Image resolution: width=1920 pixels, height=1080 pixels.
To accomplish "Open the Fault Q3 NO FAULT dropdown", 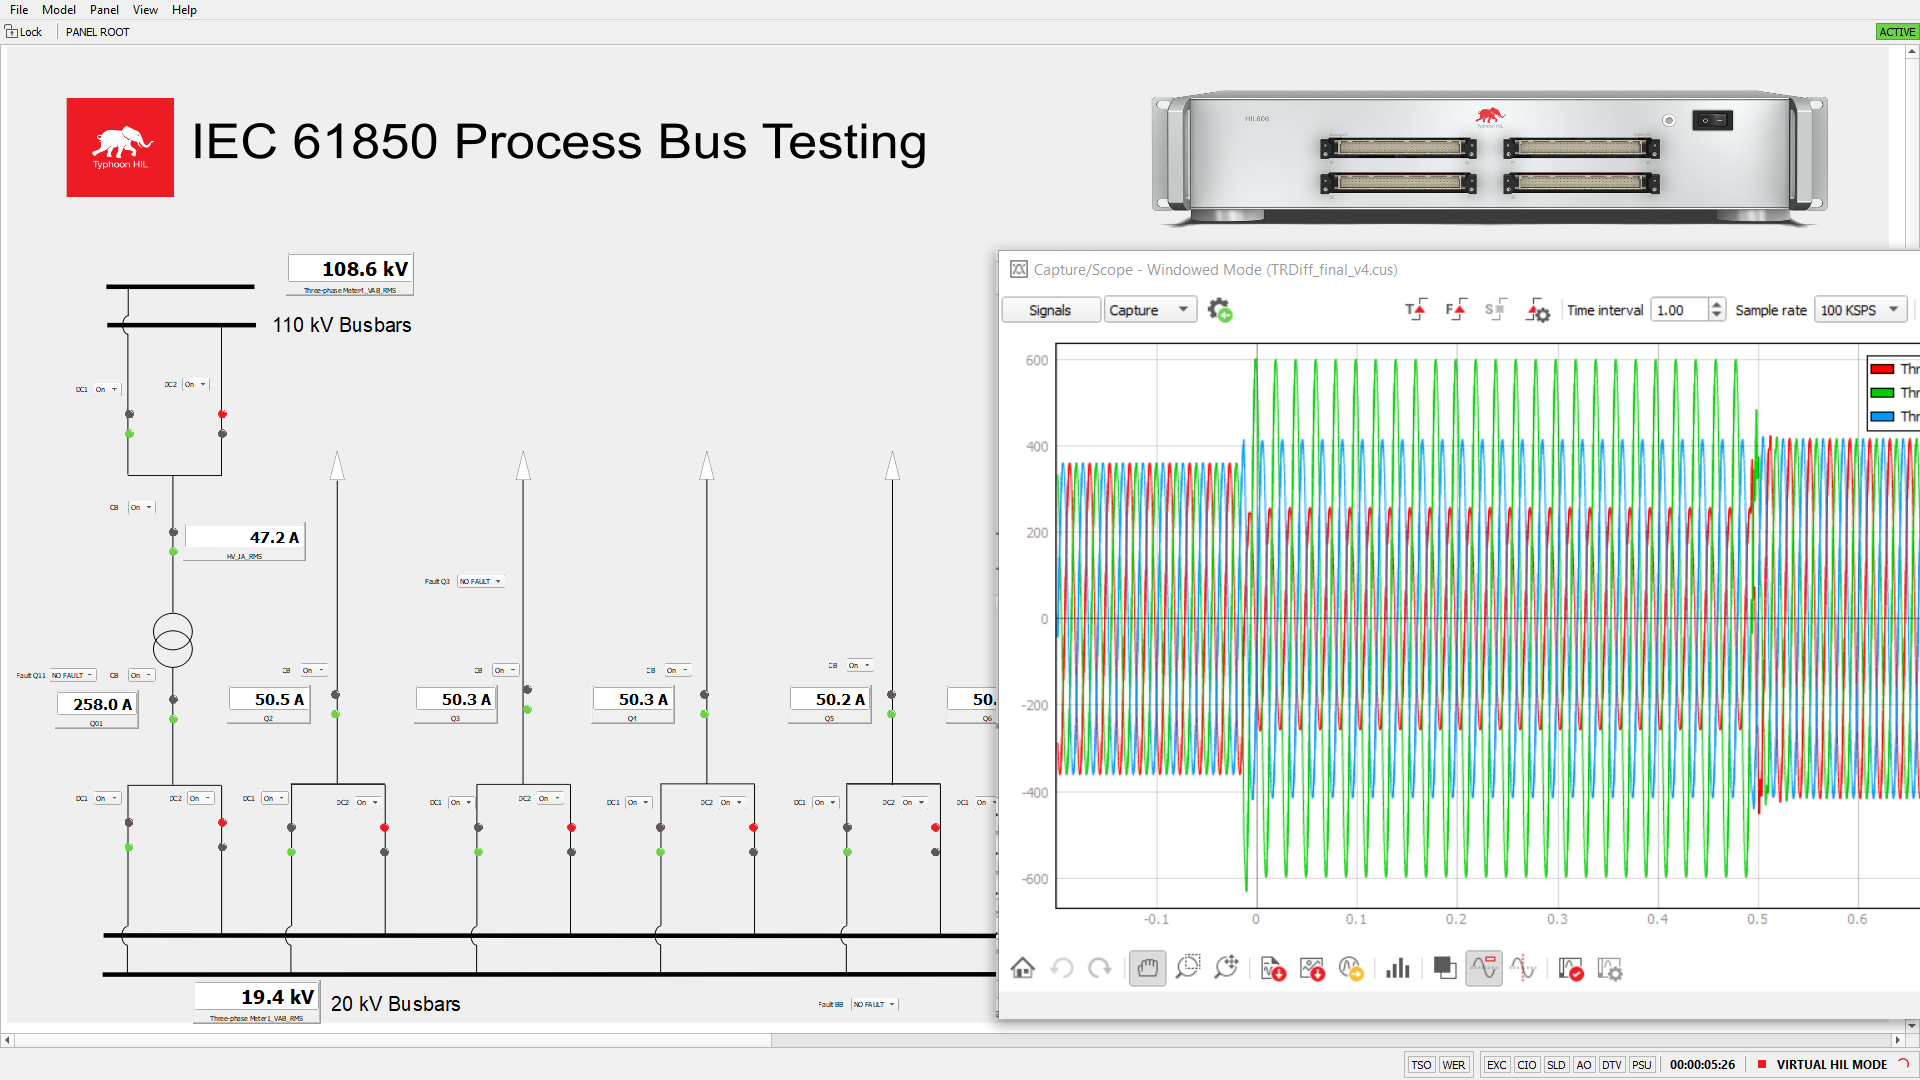I will pyautogui.click(x=480, y=581).
